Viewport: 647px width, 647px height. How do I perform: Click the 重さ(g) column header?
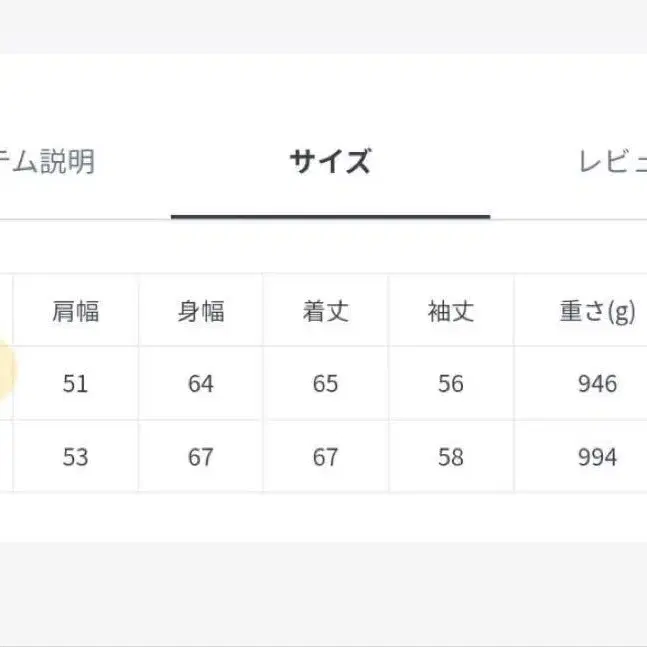[597, 311]
